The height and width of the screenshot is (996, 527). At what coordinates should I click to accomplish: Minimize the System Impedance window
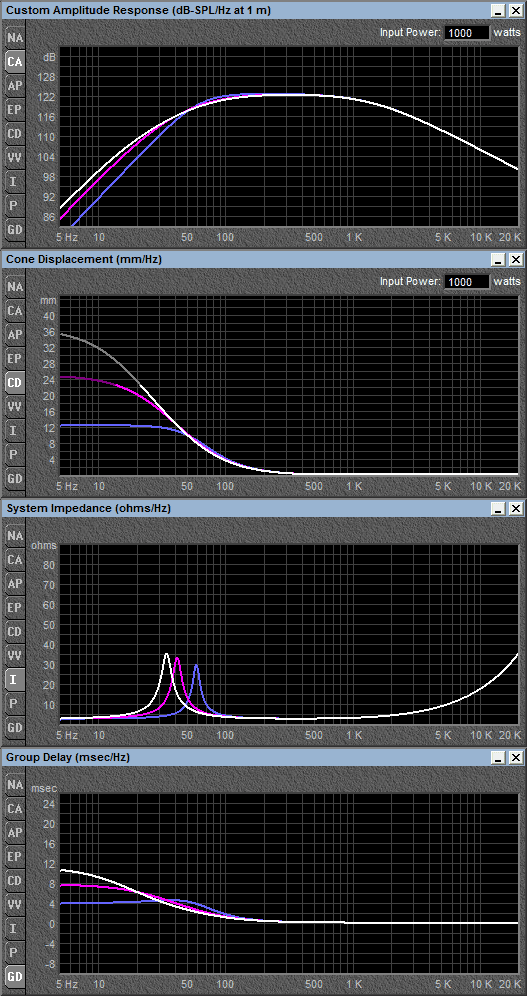click(x=499, y=509)
